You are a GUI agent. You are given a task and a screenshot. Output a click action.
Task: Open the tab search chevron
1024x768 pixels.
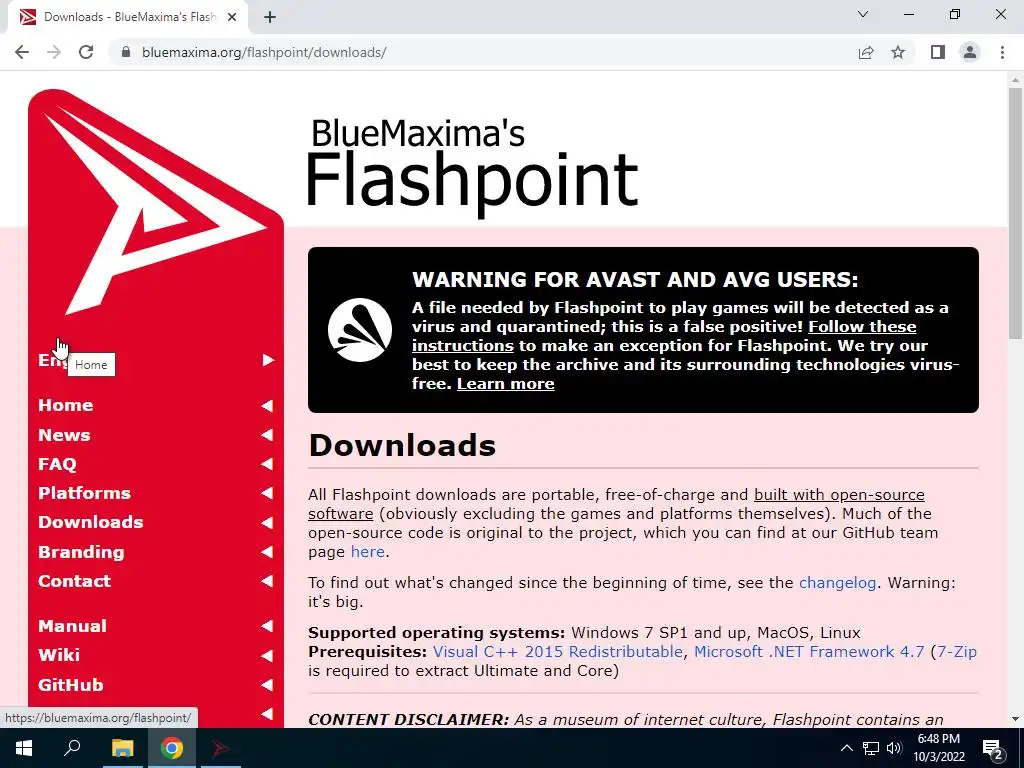click(x=863, y=14)
